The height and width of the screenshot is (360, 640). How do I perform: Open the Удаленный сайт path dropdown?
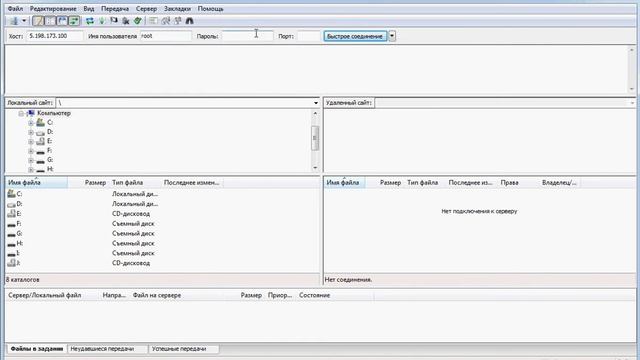pos(632,103)
